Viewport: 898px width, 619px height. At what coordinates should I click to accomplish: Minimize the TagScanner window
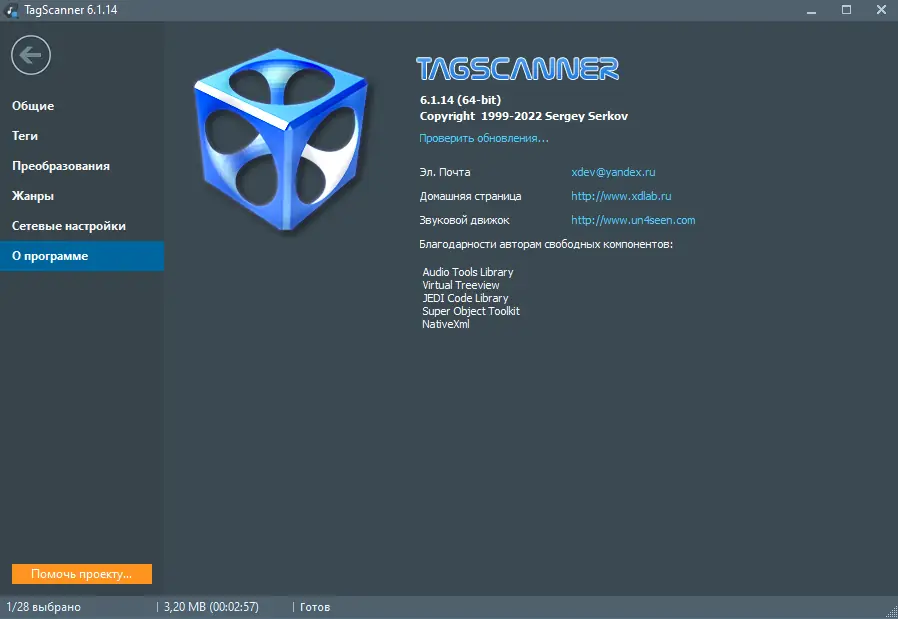pos(812,10)
